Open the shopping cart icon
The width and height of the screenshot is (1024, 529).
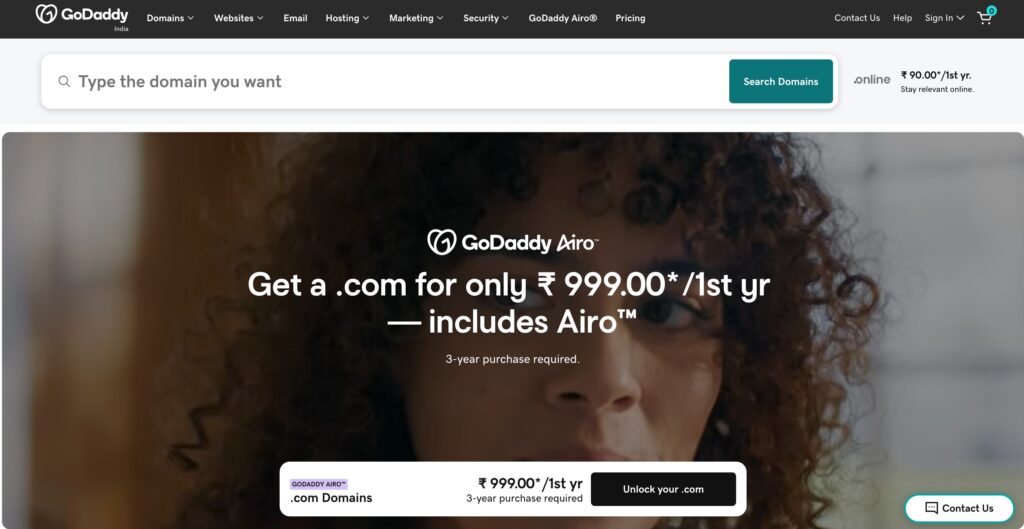point(985,17)
